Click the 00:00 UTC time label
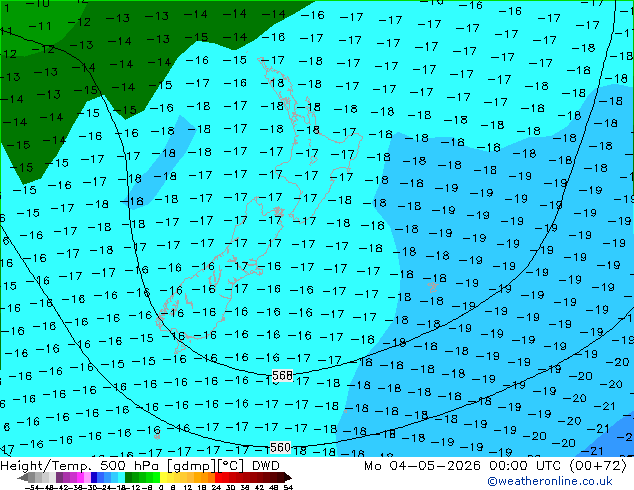 [x=524, y=466]
